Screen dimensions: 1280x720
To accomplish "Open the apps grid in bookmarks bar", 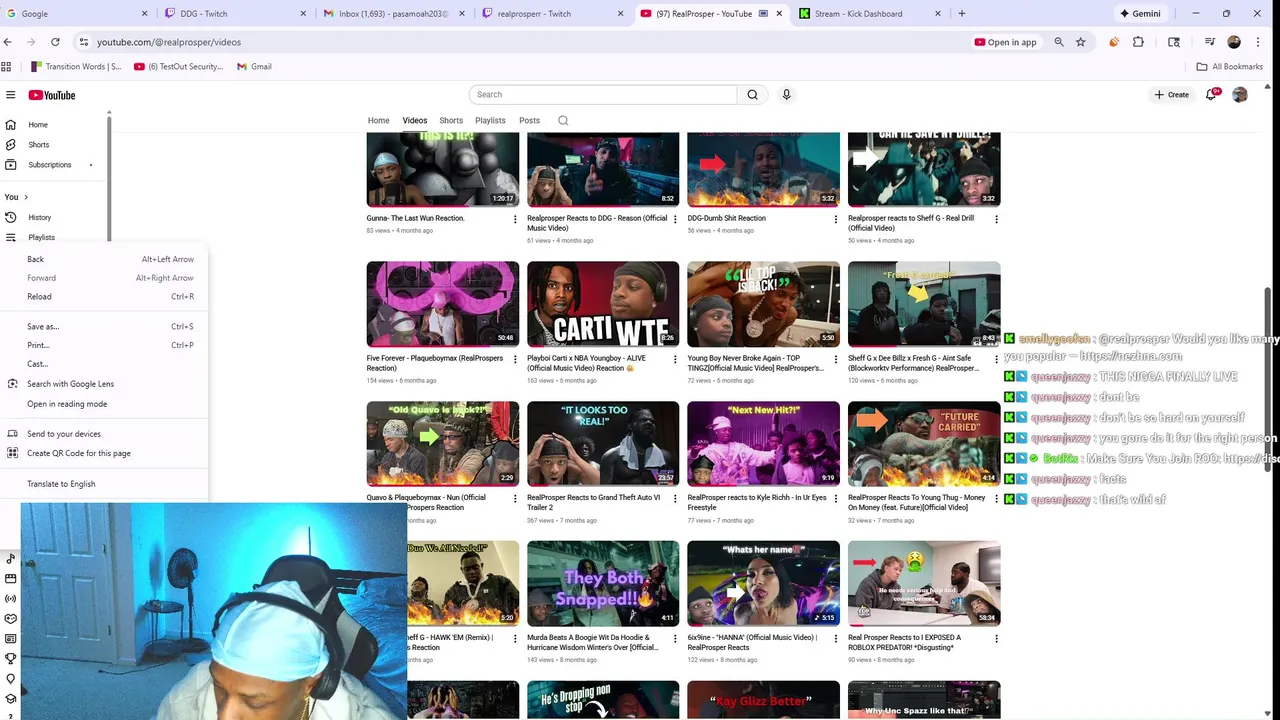I will (6, 67).
